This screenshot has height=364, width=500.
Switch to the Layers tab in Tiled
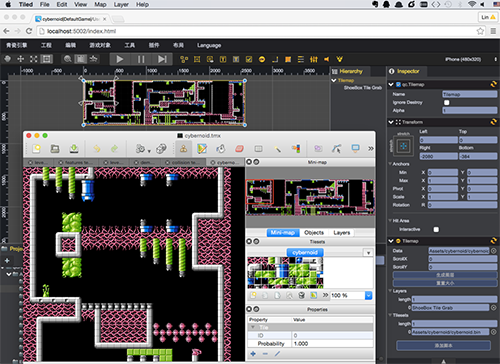342,233
